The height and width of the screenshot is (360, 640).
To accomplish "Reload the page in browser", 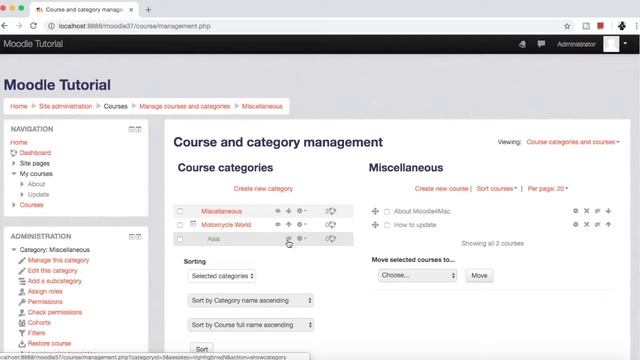I will point(33,26).
